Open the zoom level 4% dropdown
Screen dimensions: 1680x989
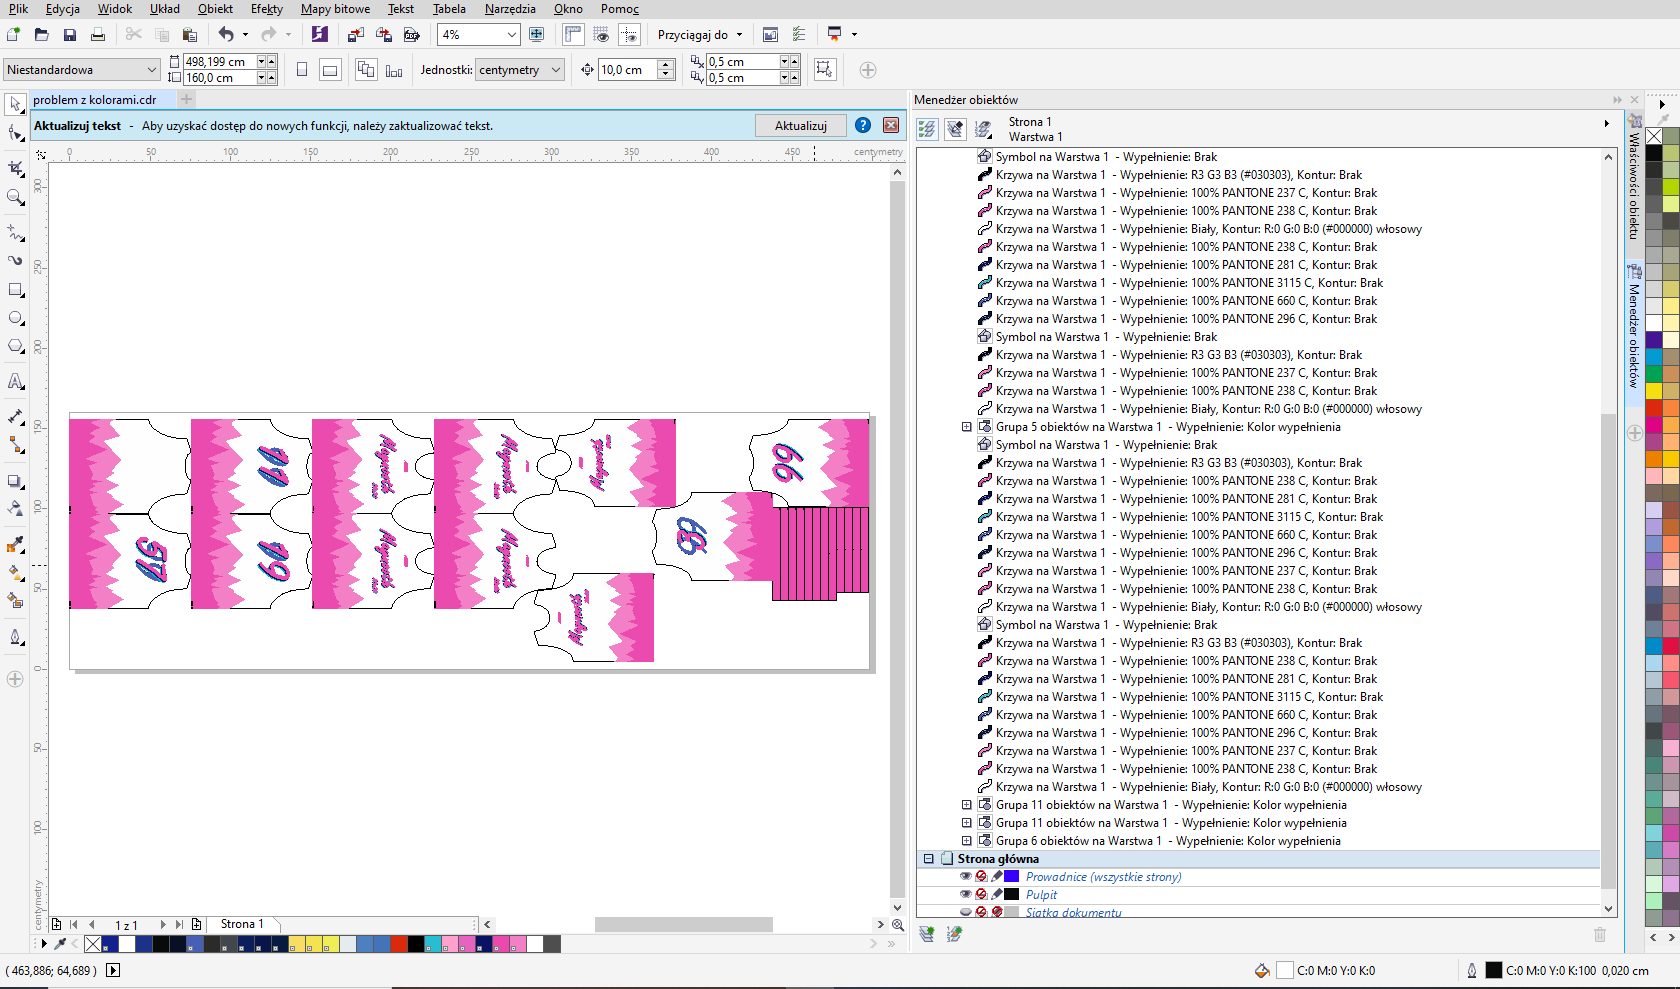point(511,35)
